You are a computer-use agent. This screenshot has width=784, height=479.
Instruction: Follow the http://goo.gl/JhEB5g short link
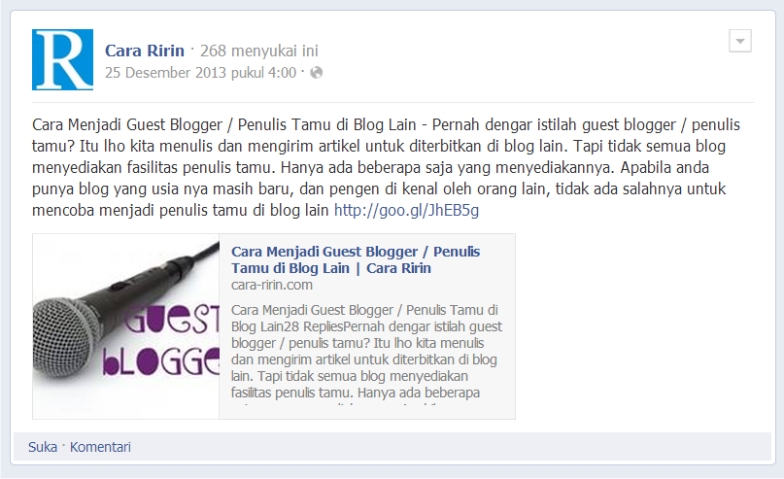pos(406,210)
